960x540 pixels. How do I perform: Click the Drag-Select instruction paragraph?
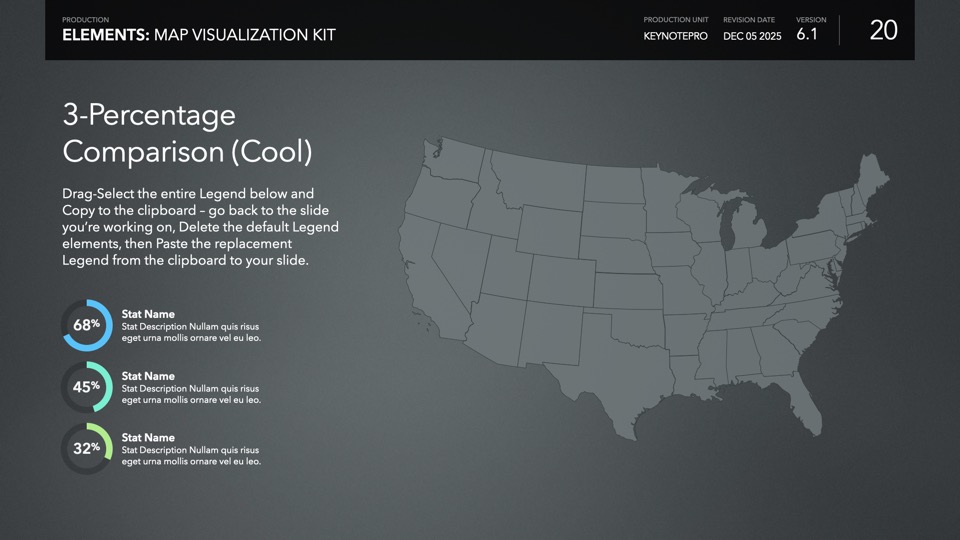[200, 226]
